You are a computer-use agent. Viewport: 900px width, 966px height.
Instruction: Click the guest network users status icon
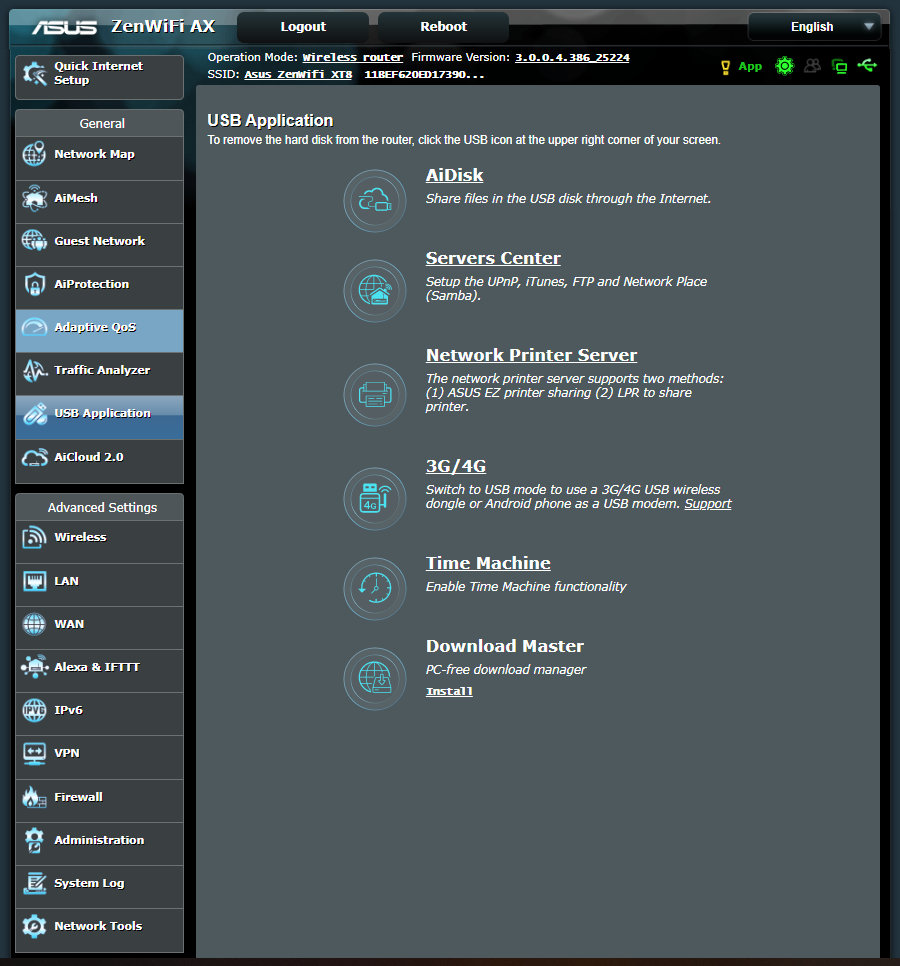(813, 66)
